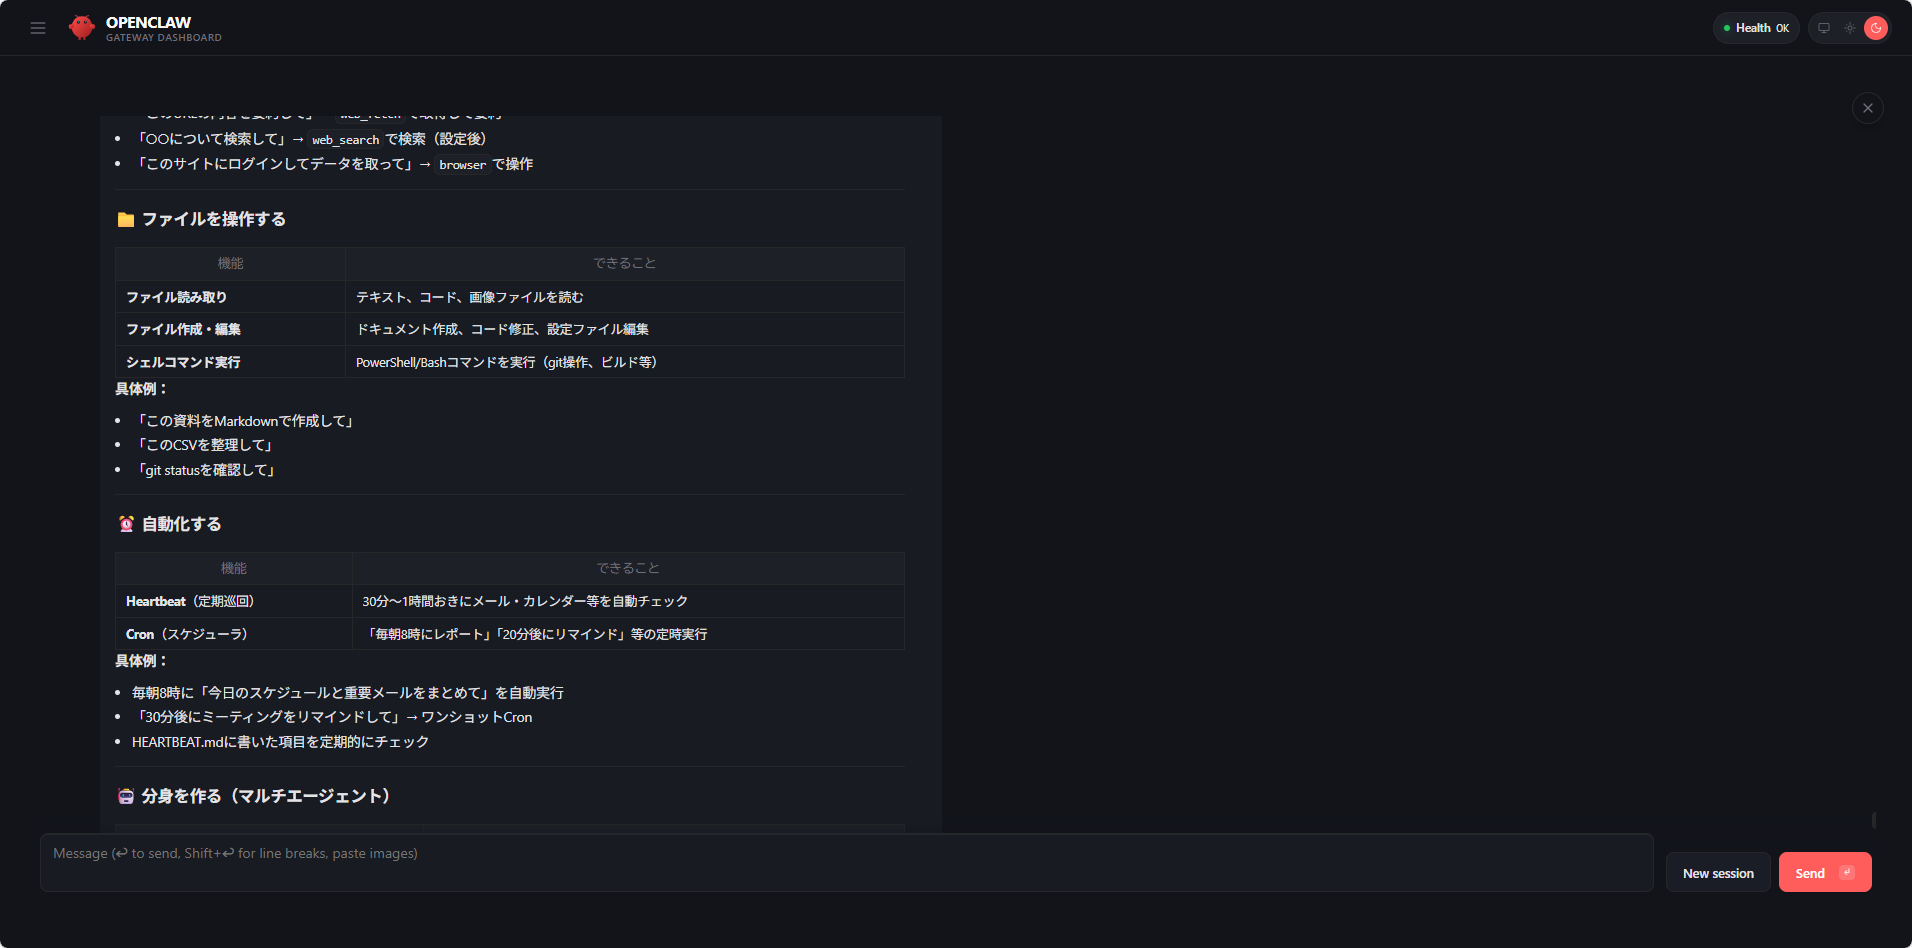This screenshot has height=948, width=1912.
Task: Click the browser inline code snippet
Action: [x=462, y=165]
